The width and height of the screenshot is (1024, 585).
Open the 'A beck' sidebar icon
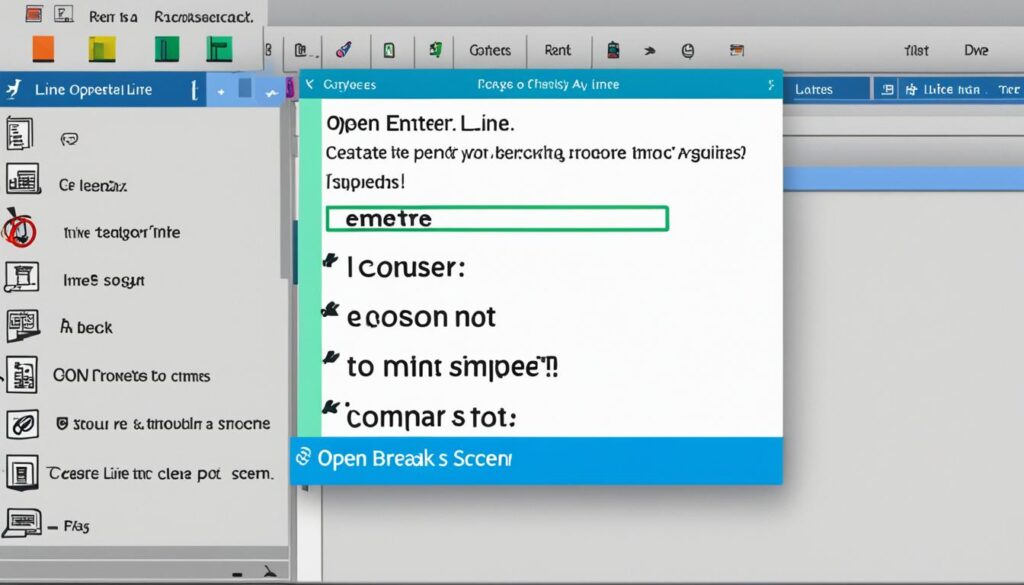click(x=22, y=327)
